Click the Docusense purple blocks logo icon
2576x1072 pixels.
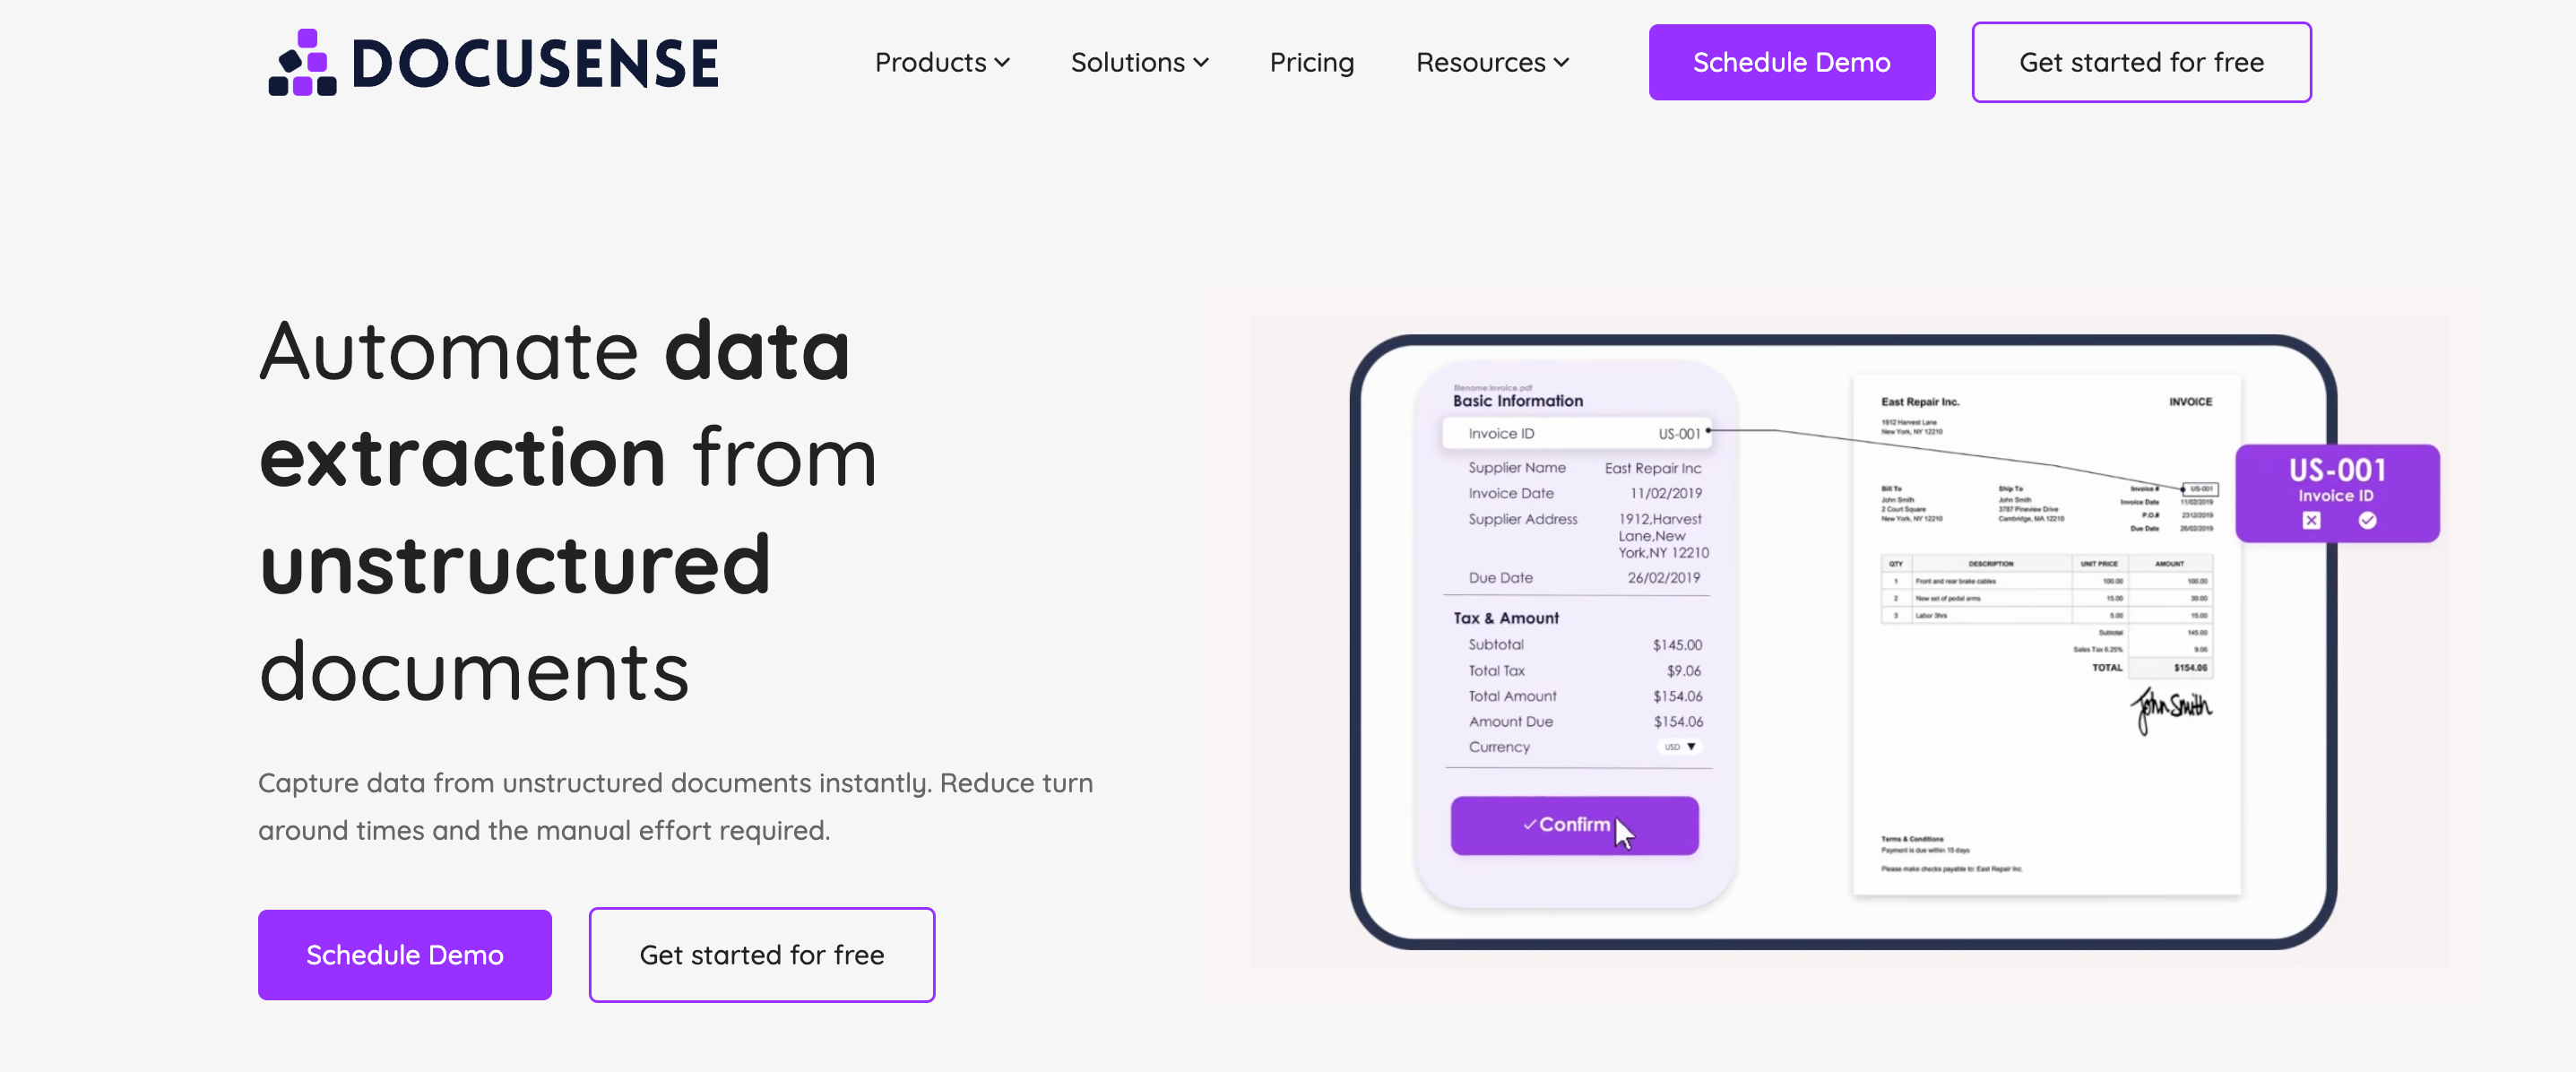point(302,63)
